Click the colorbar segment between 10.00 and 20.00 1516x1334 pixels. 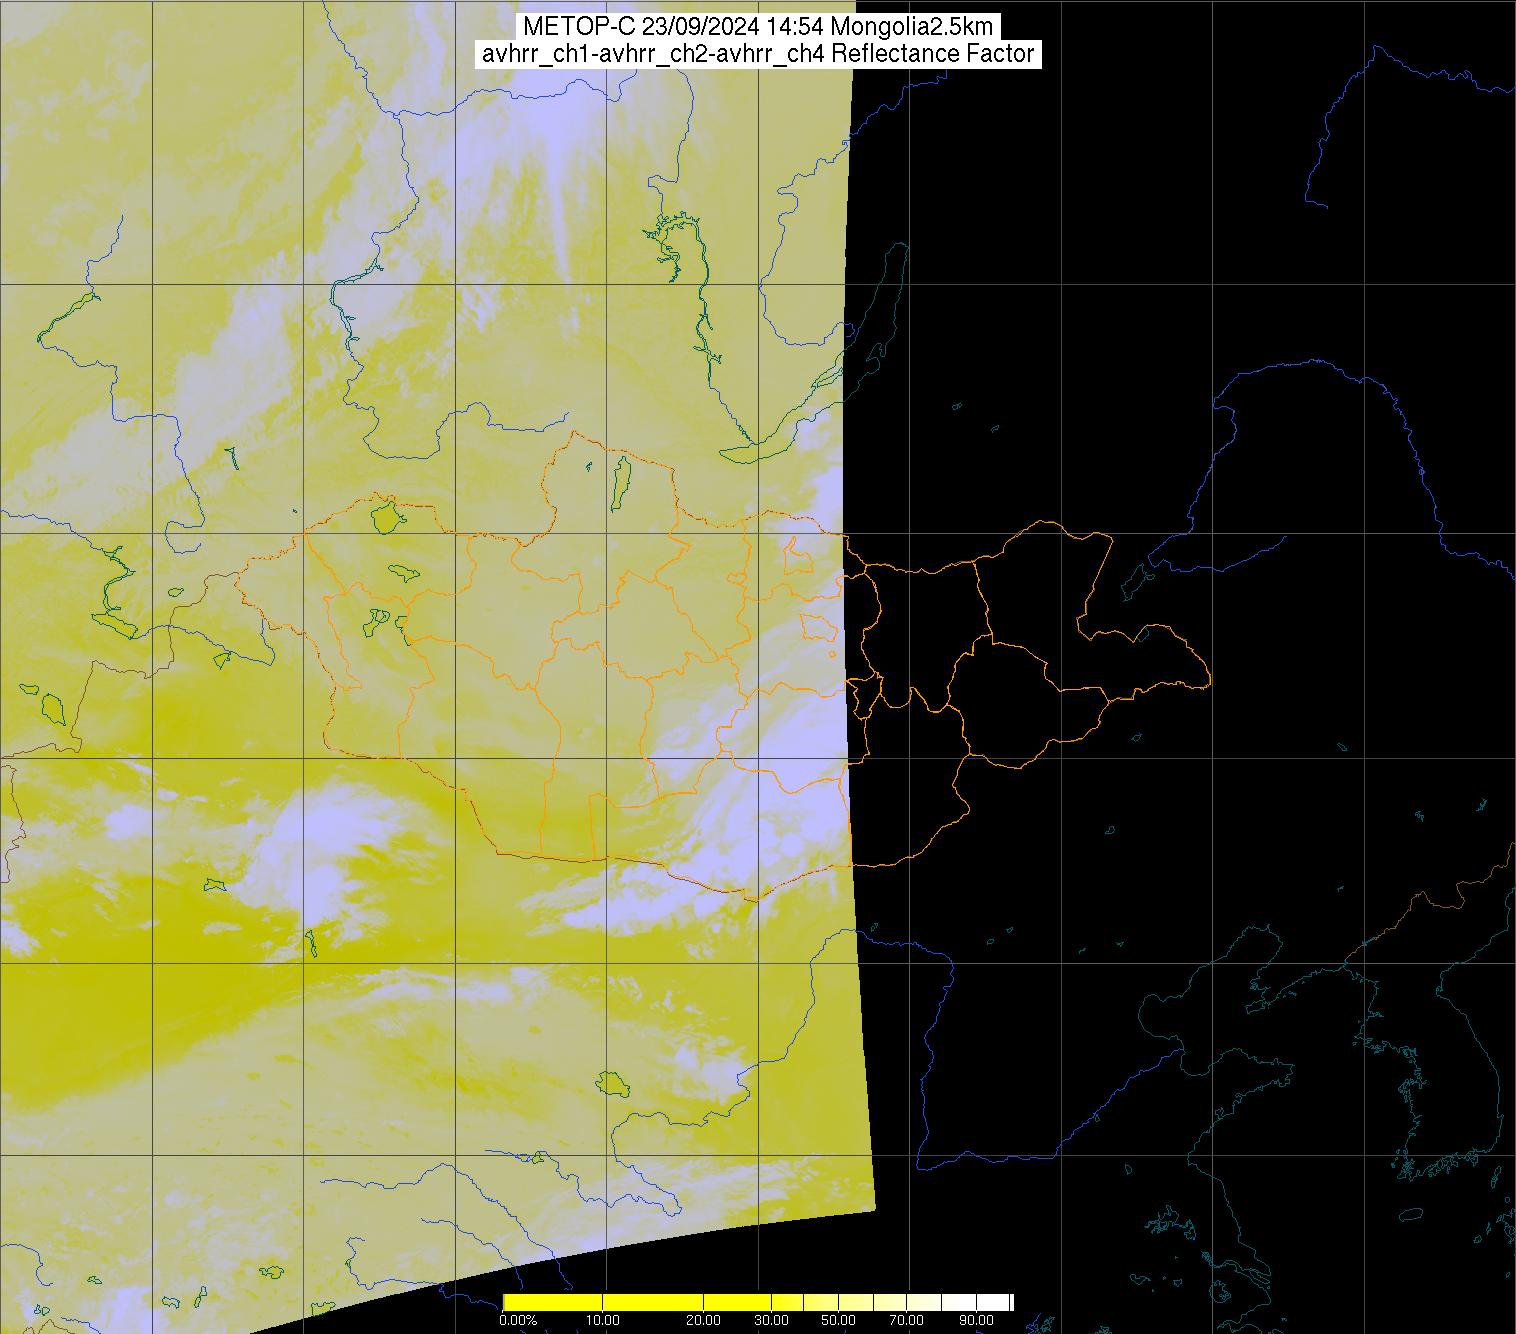click(x=653, y=1302)
